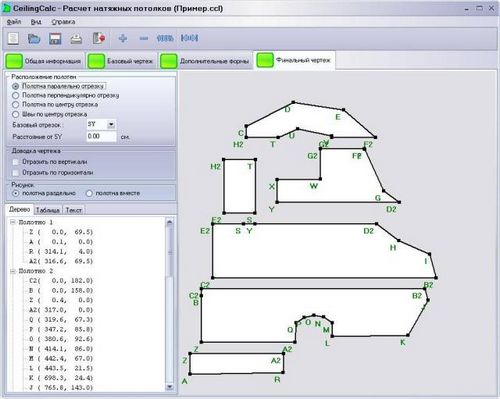Create a new document via toolbar icon
The width and height of the screenshot is (500, 399).
pyautogui.click(x=13, y=38)
